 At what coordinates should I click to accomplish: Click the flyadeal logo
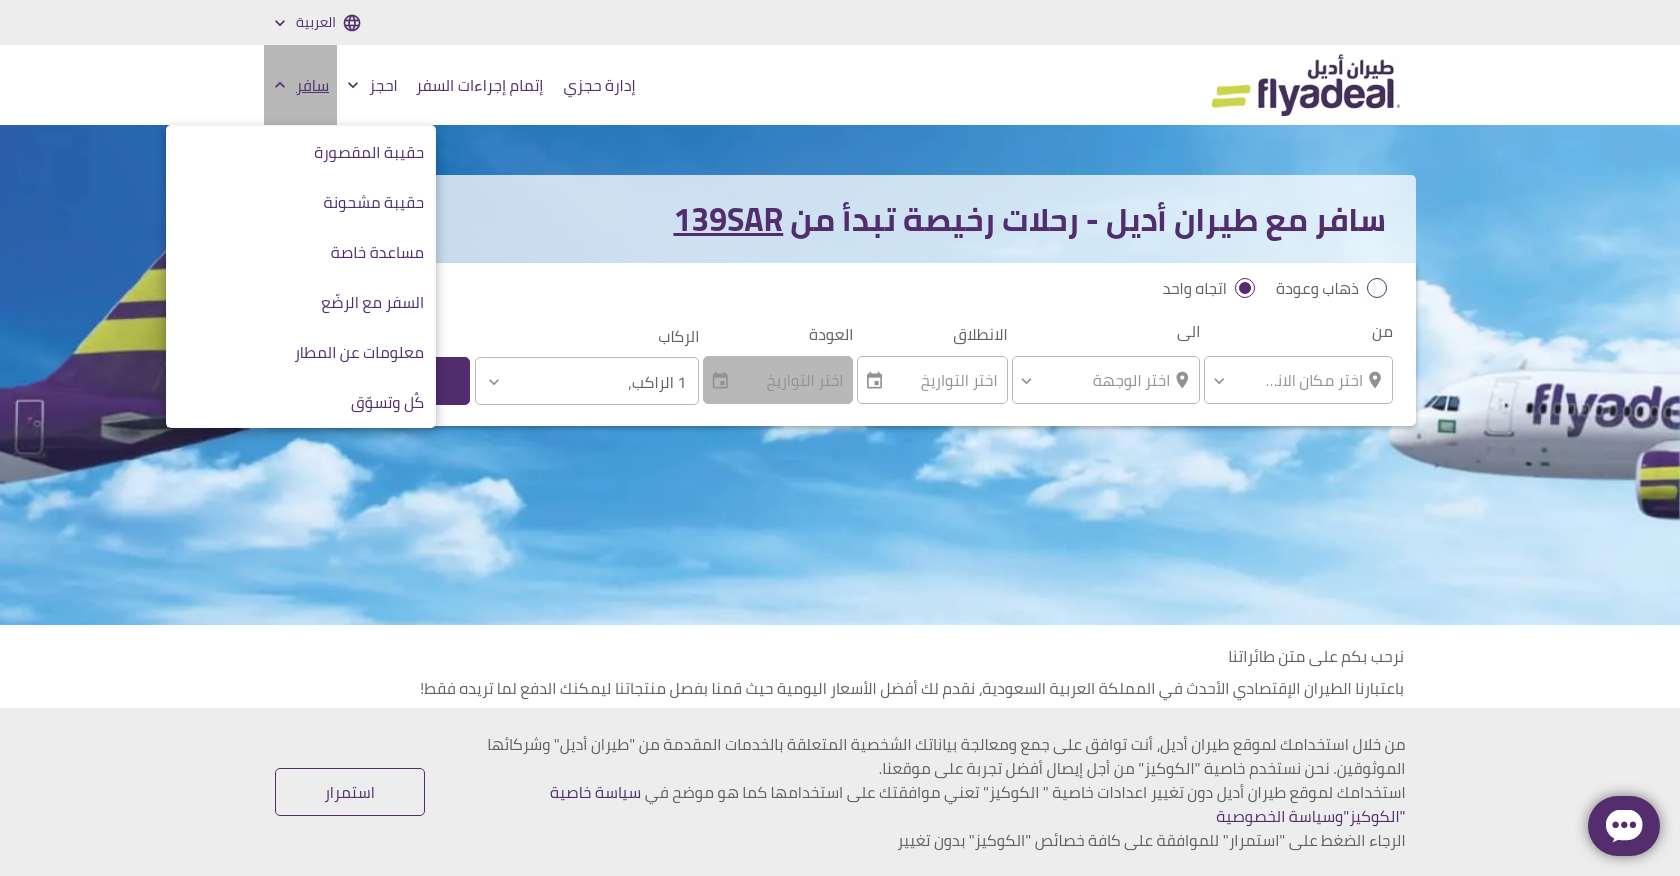1306,86
